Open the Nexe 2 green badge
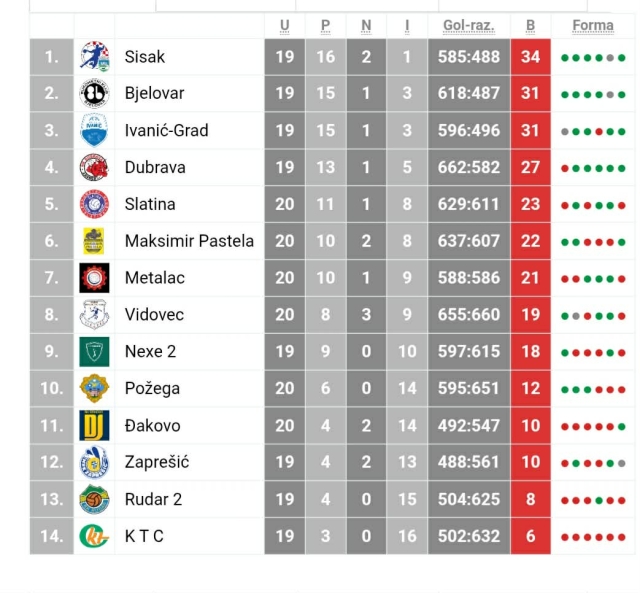The height and width of the screenshot is (593, 640). 94,351
